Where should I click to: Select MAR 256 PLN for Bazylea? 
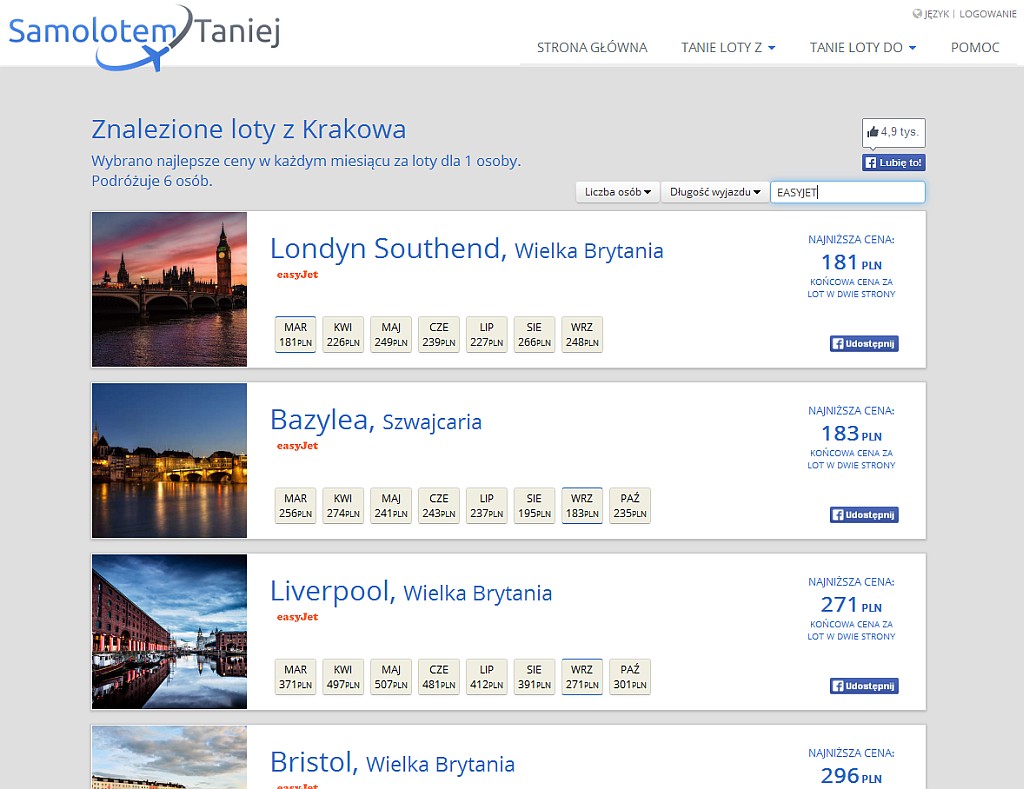pos(295,506)
